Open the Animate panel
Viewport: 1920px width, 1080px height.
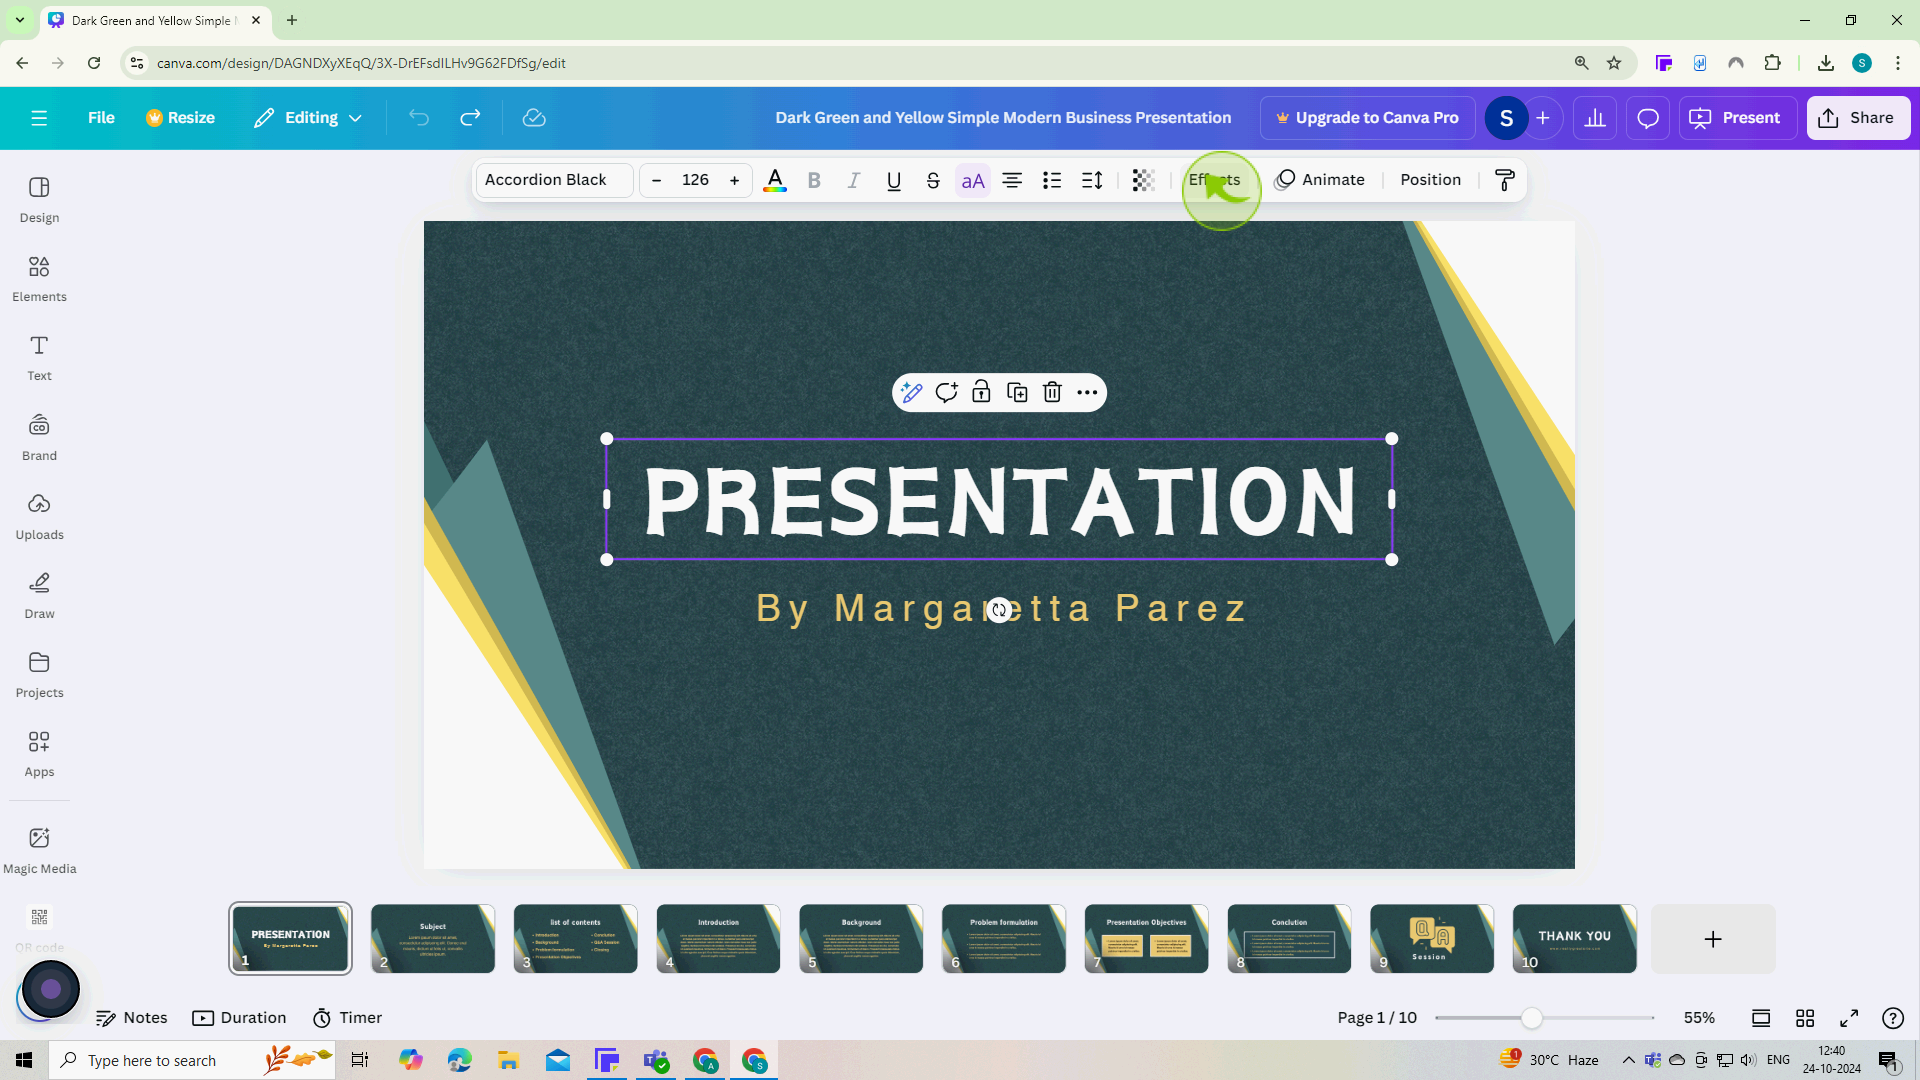point(1320,180)
